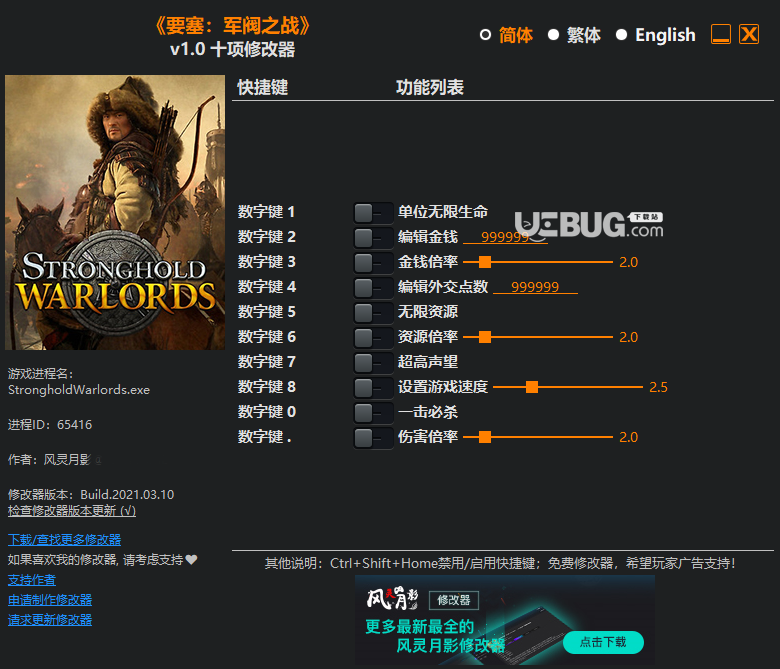The height and width of the screenshot is (669, 780).
Task: Open 申请制作修改器 link
Action: point(50,600)
